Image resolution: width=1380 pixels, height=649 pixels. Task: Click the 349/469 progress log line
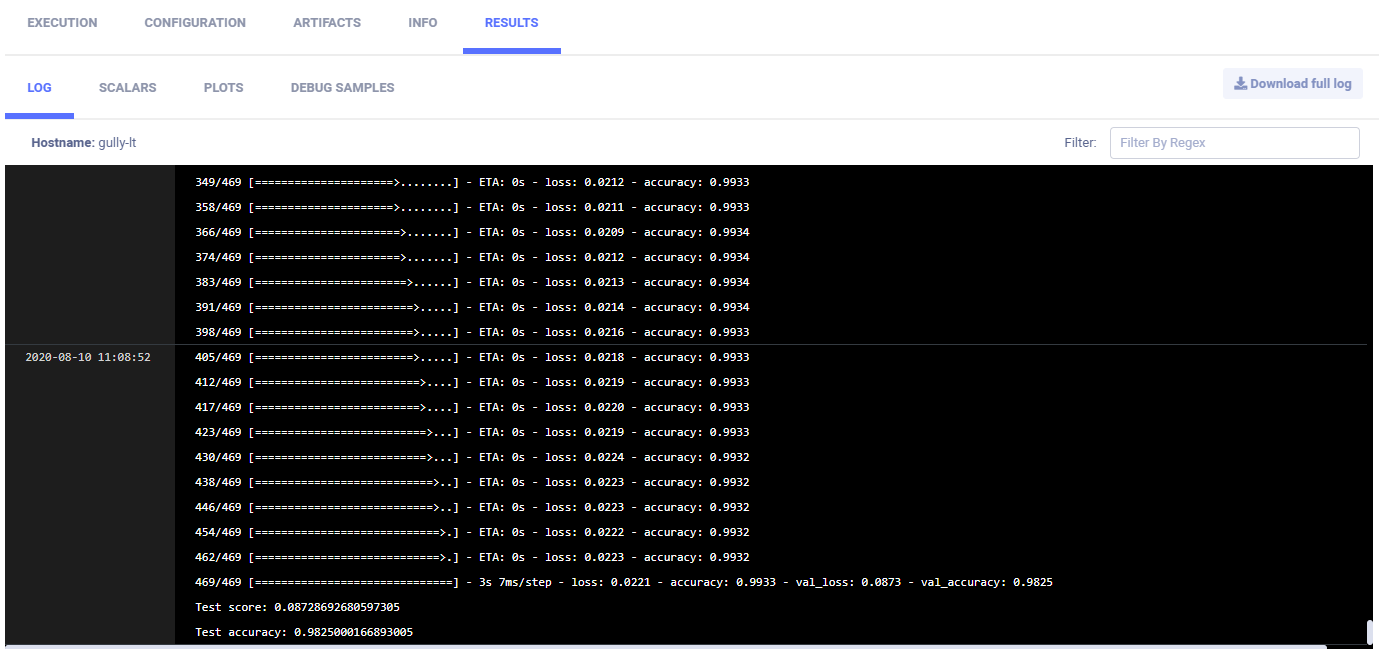click(x=472, y=182)
